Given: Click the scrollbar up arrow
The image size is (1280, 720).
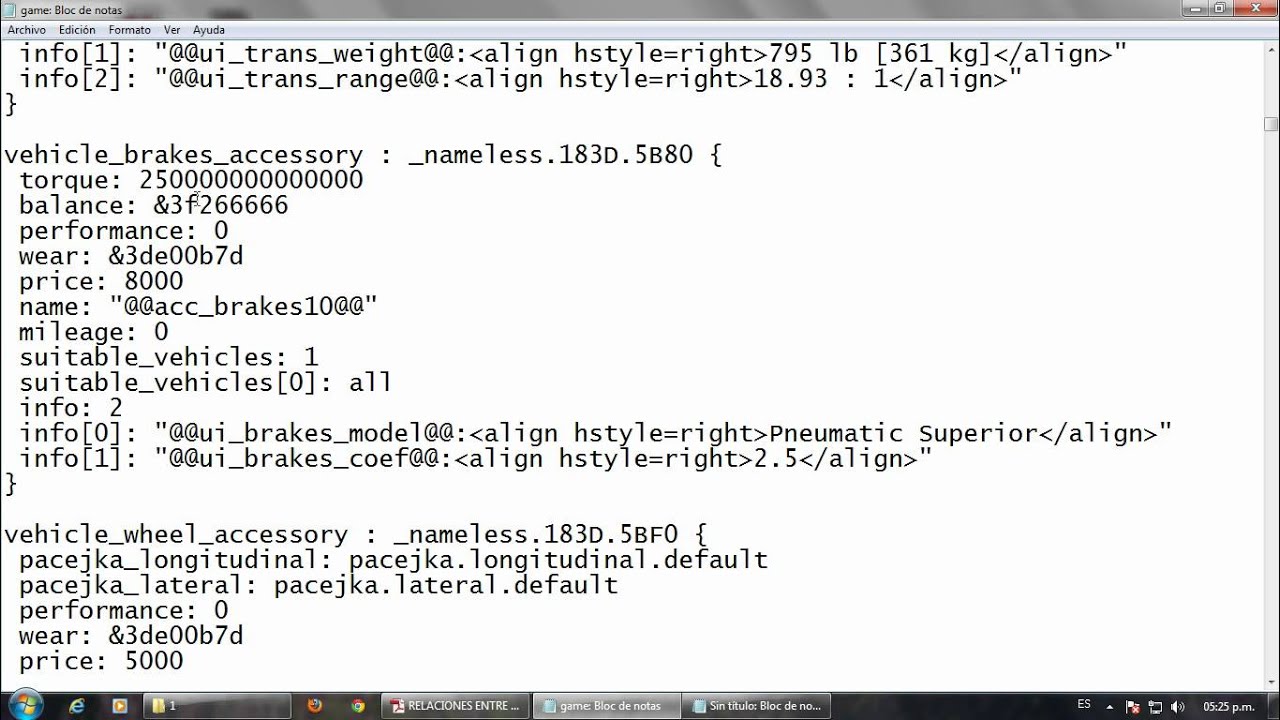Looking at the screenshot, I should pyautogui.click(x=1271, y=47).
